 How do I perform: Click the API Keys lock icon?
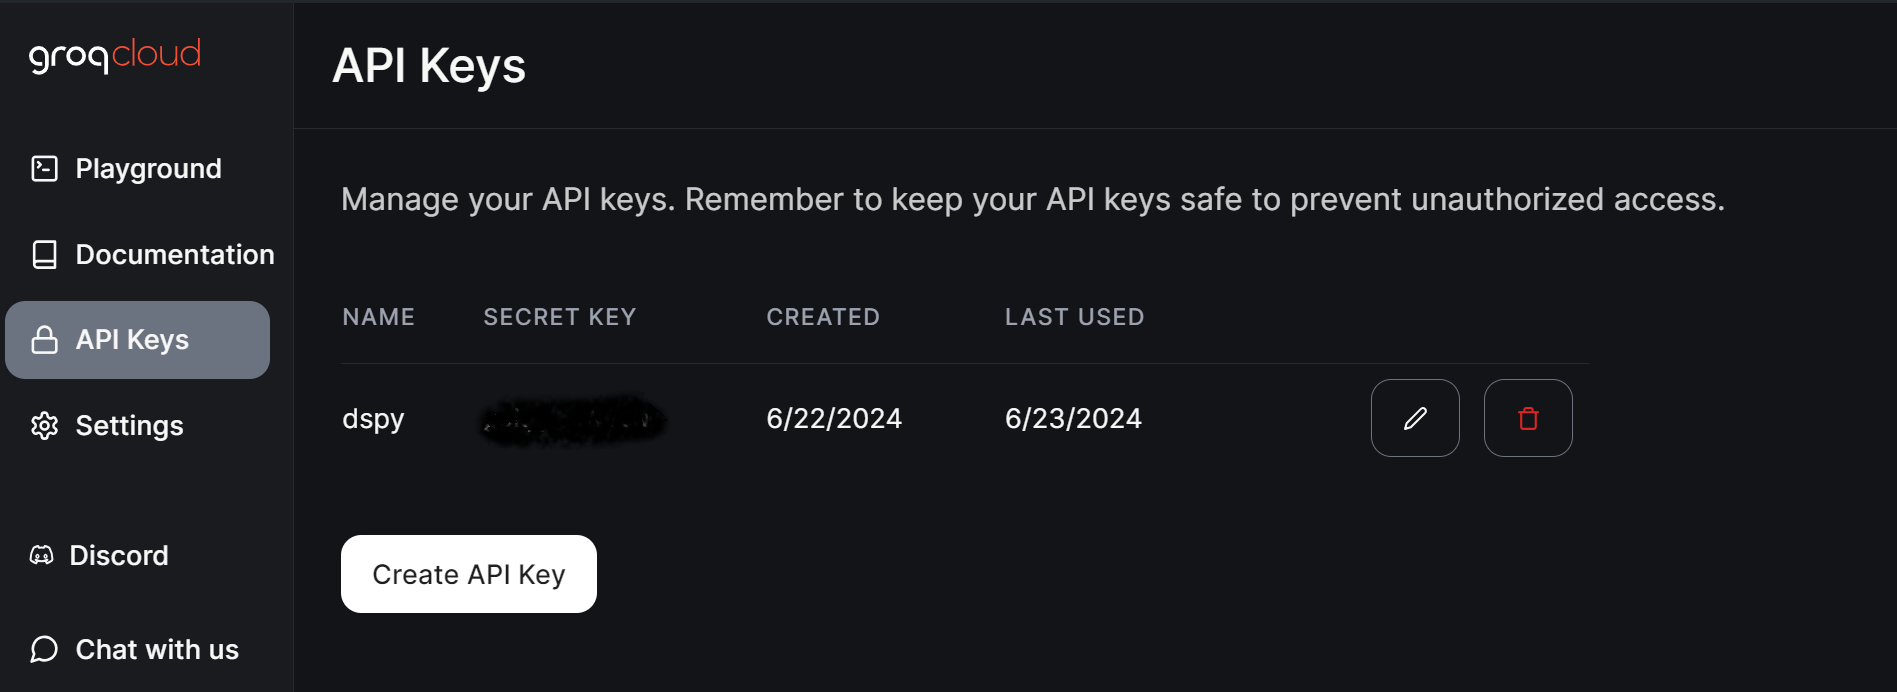pyautogui.click(x=45, y=340)
